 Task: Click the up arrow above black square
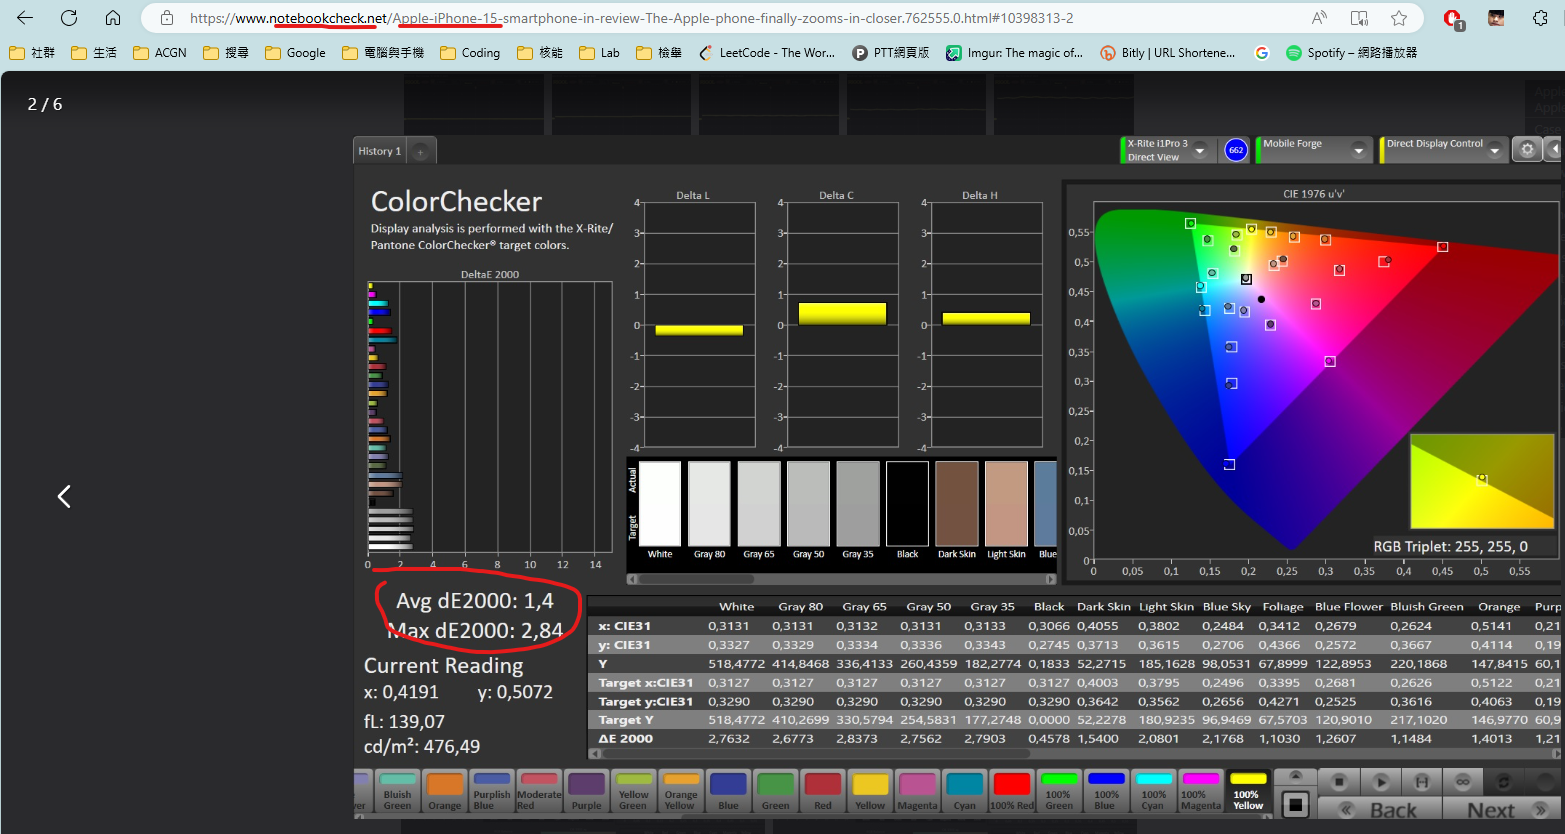click(1296, 777)
